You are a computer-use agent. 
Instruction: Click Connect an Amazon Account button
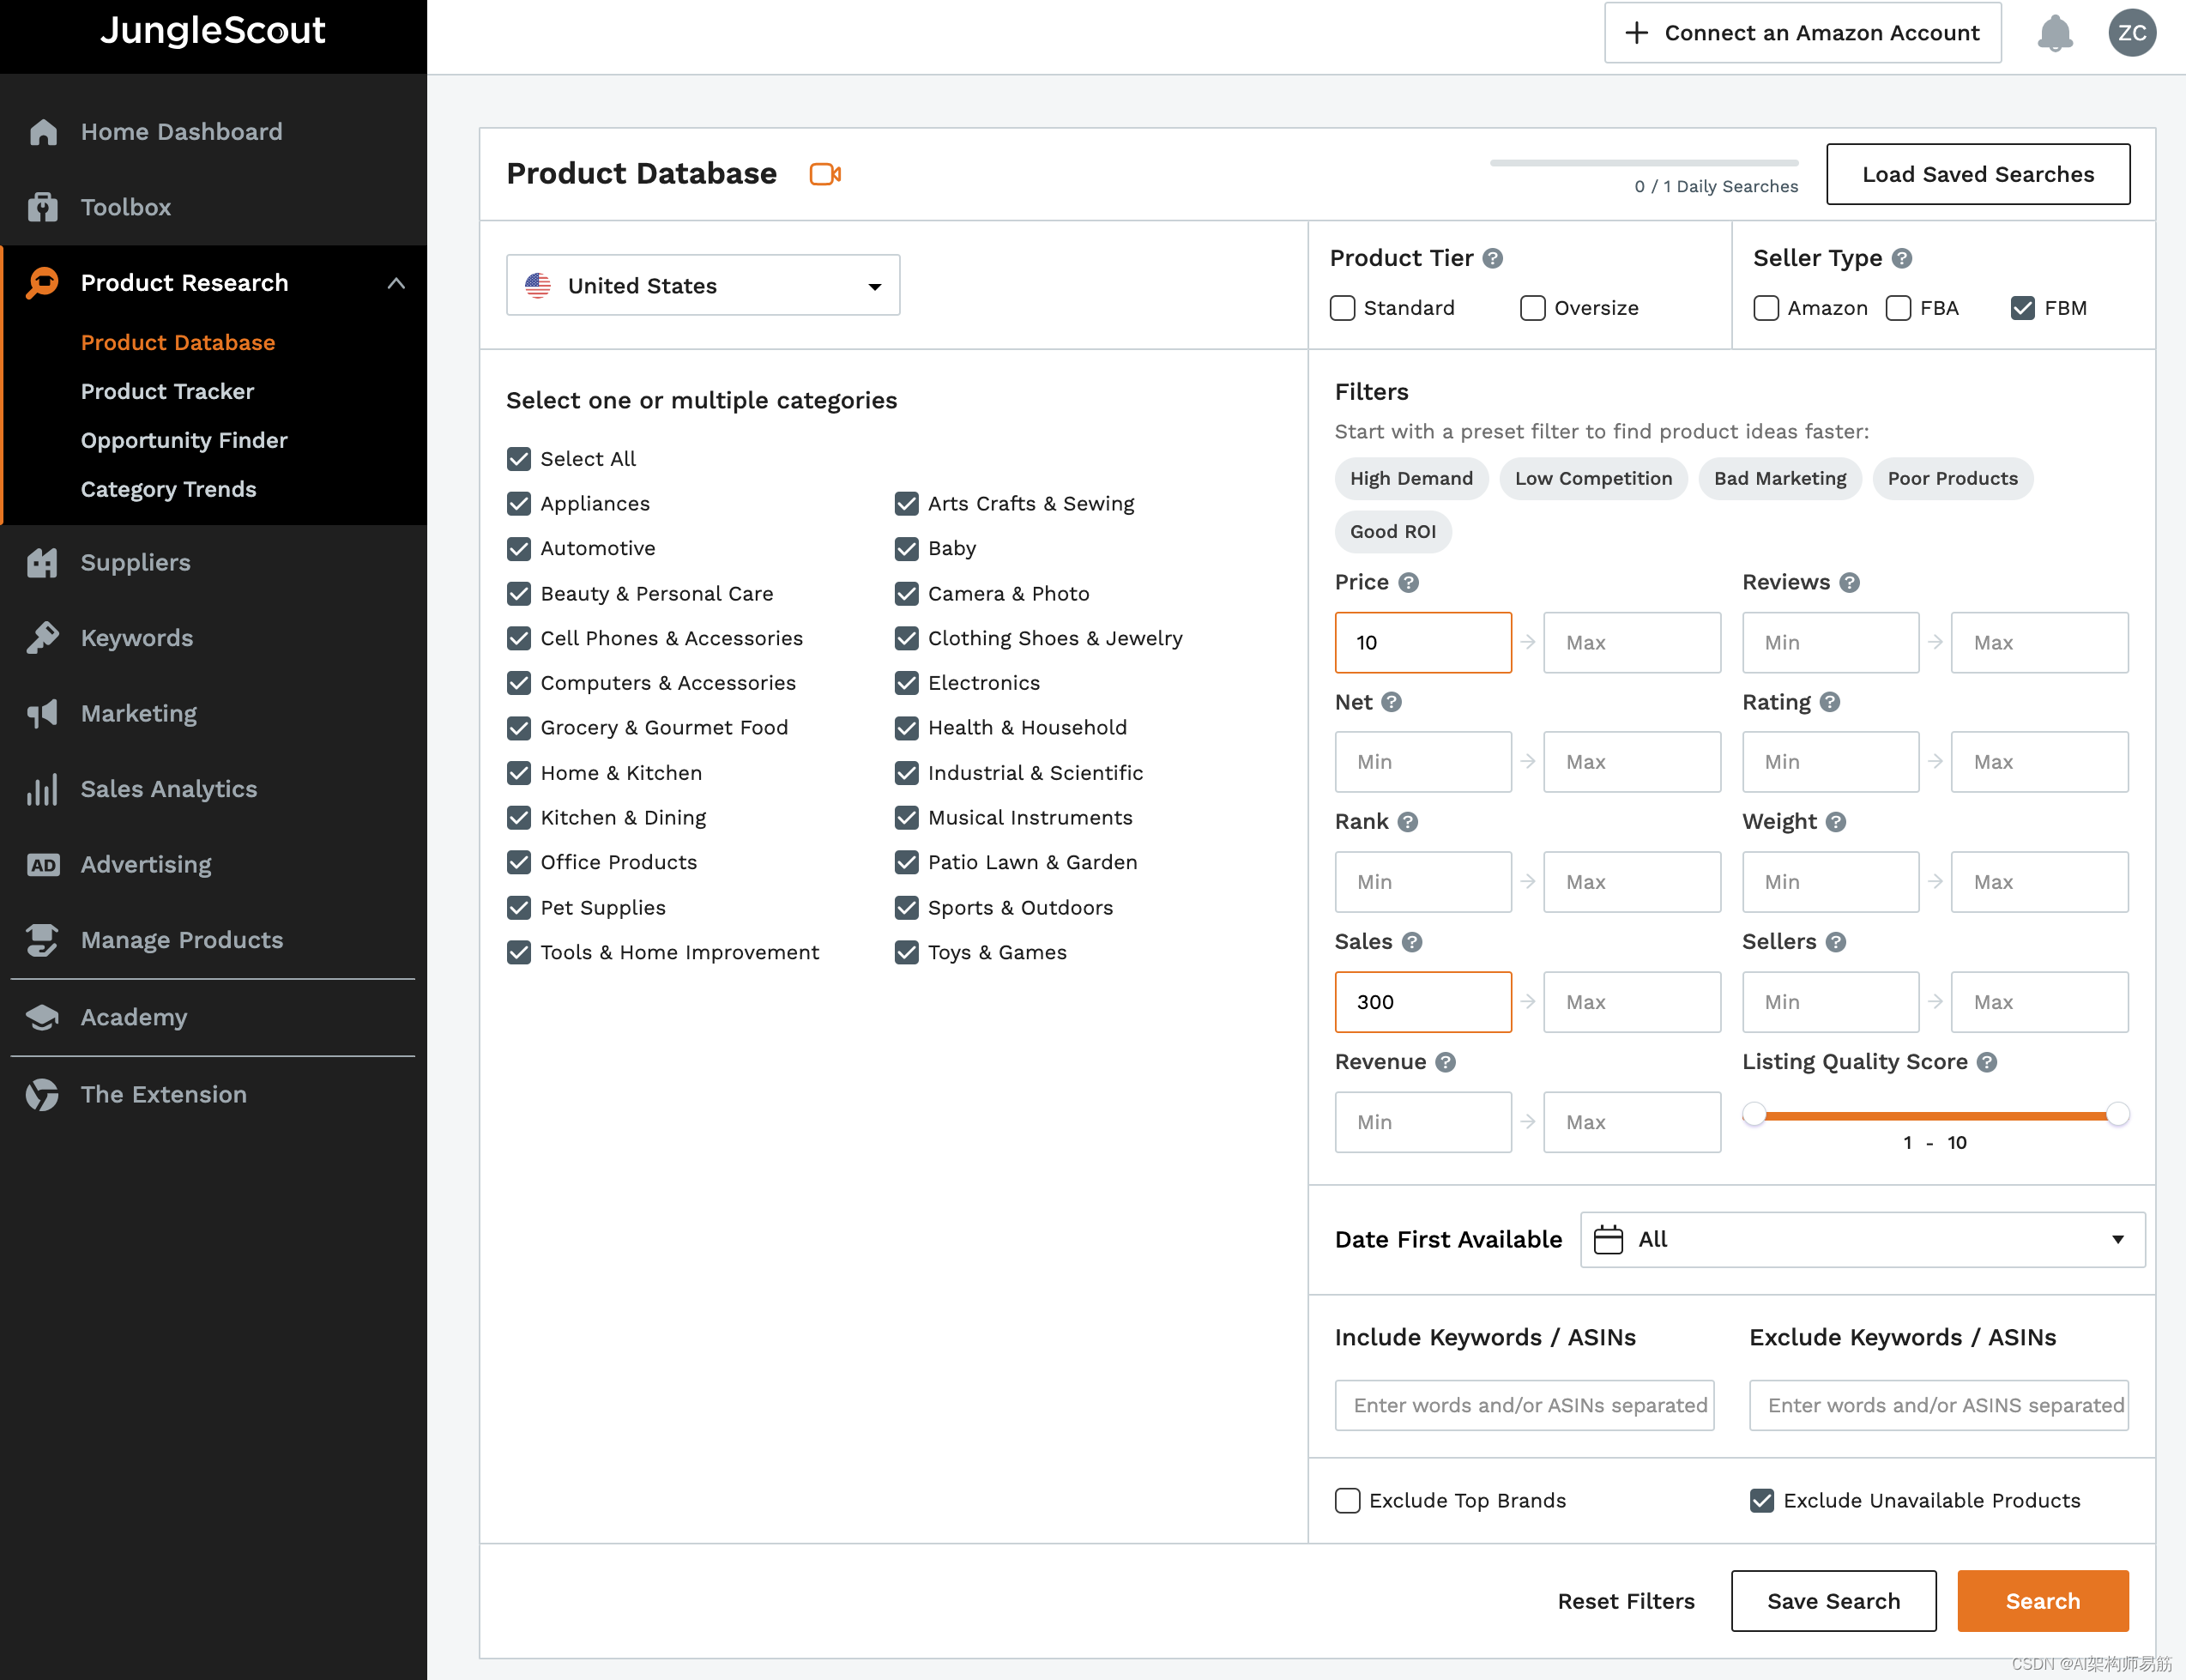tap(1803, 33)
